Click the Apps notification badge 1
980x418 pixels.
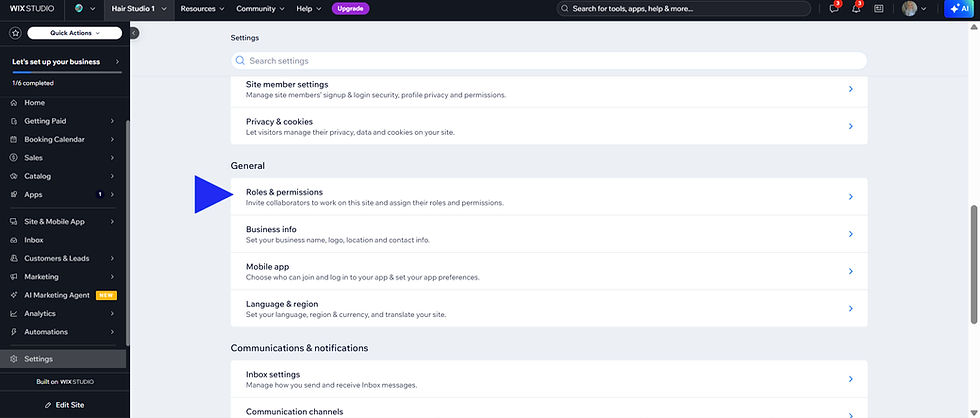pos(99,194)
